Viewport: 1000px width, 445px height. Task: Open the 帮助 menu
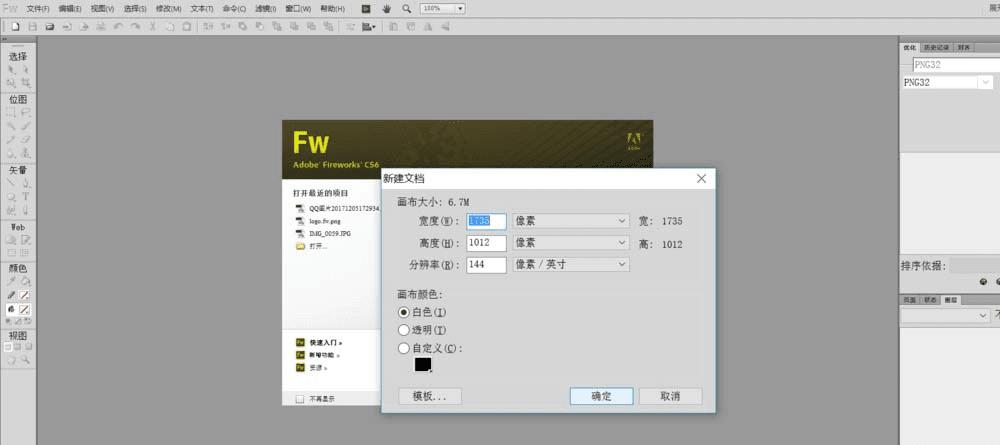(332, 9)
